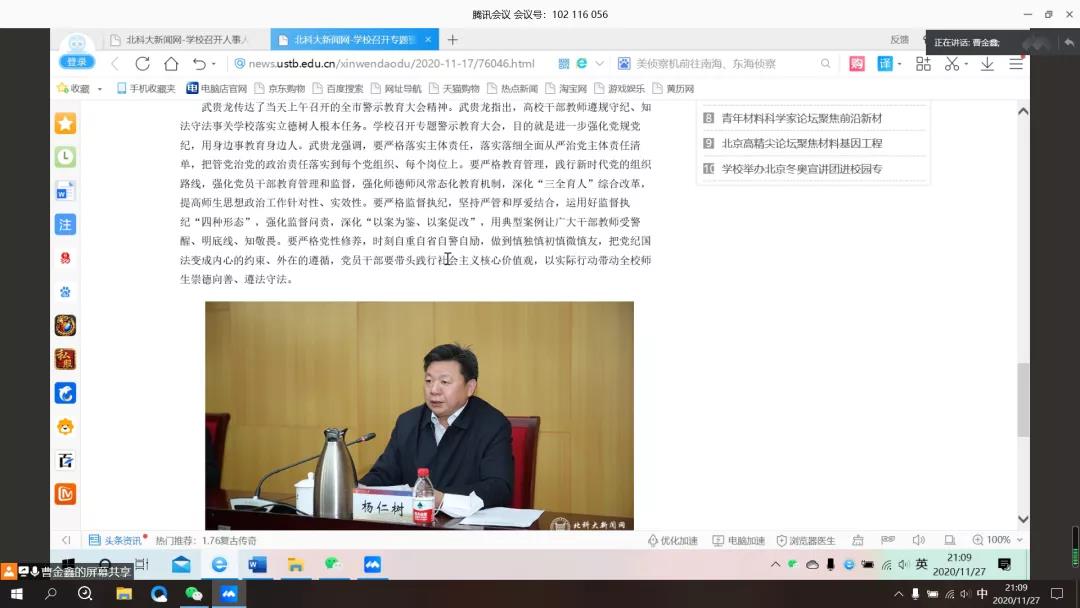Click the scrollbar up arrow
The width and height of the screenshot is (1080, 608).
click(x=1024, y=112)
